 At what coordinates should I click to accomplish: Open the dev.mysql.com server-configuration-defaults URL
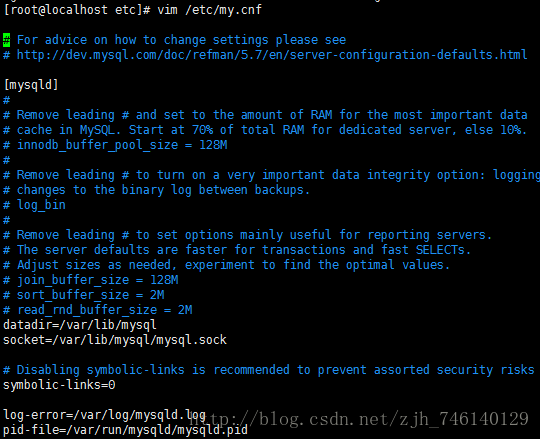coord(272,55)
